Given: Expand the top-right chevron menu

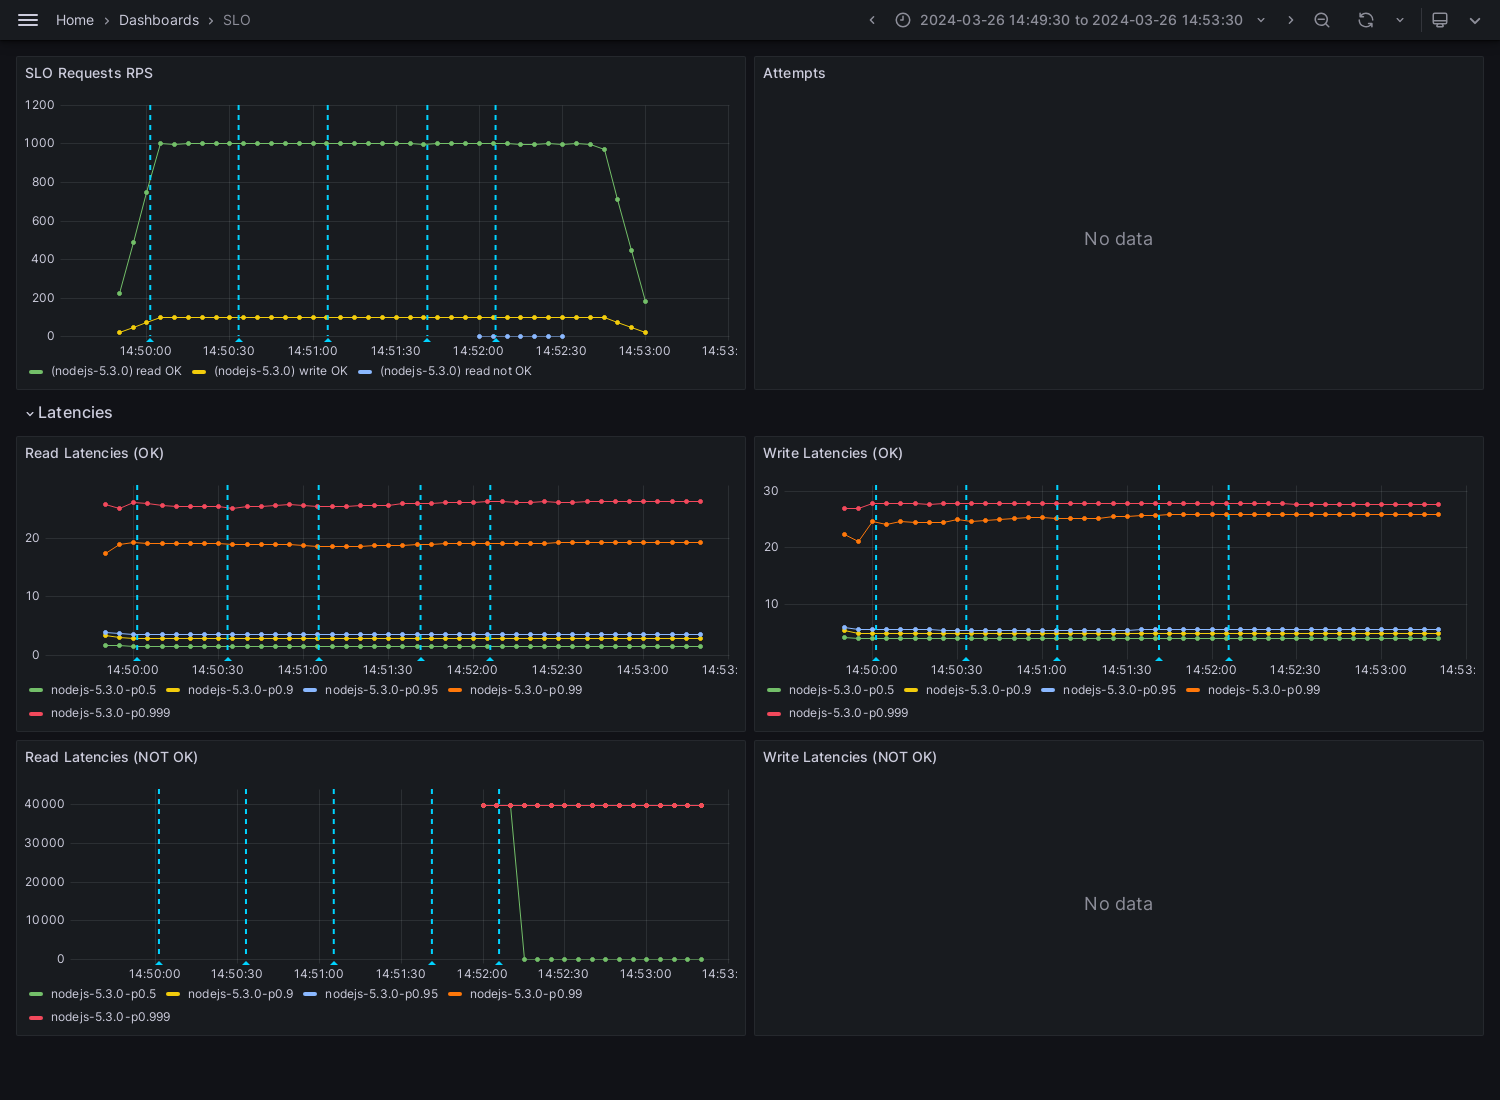Looking at the screenshot, I should coord(1475,20).
